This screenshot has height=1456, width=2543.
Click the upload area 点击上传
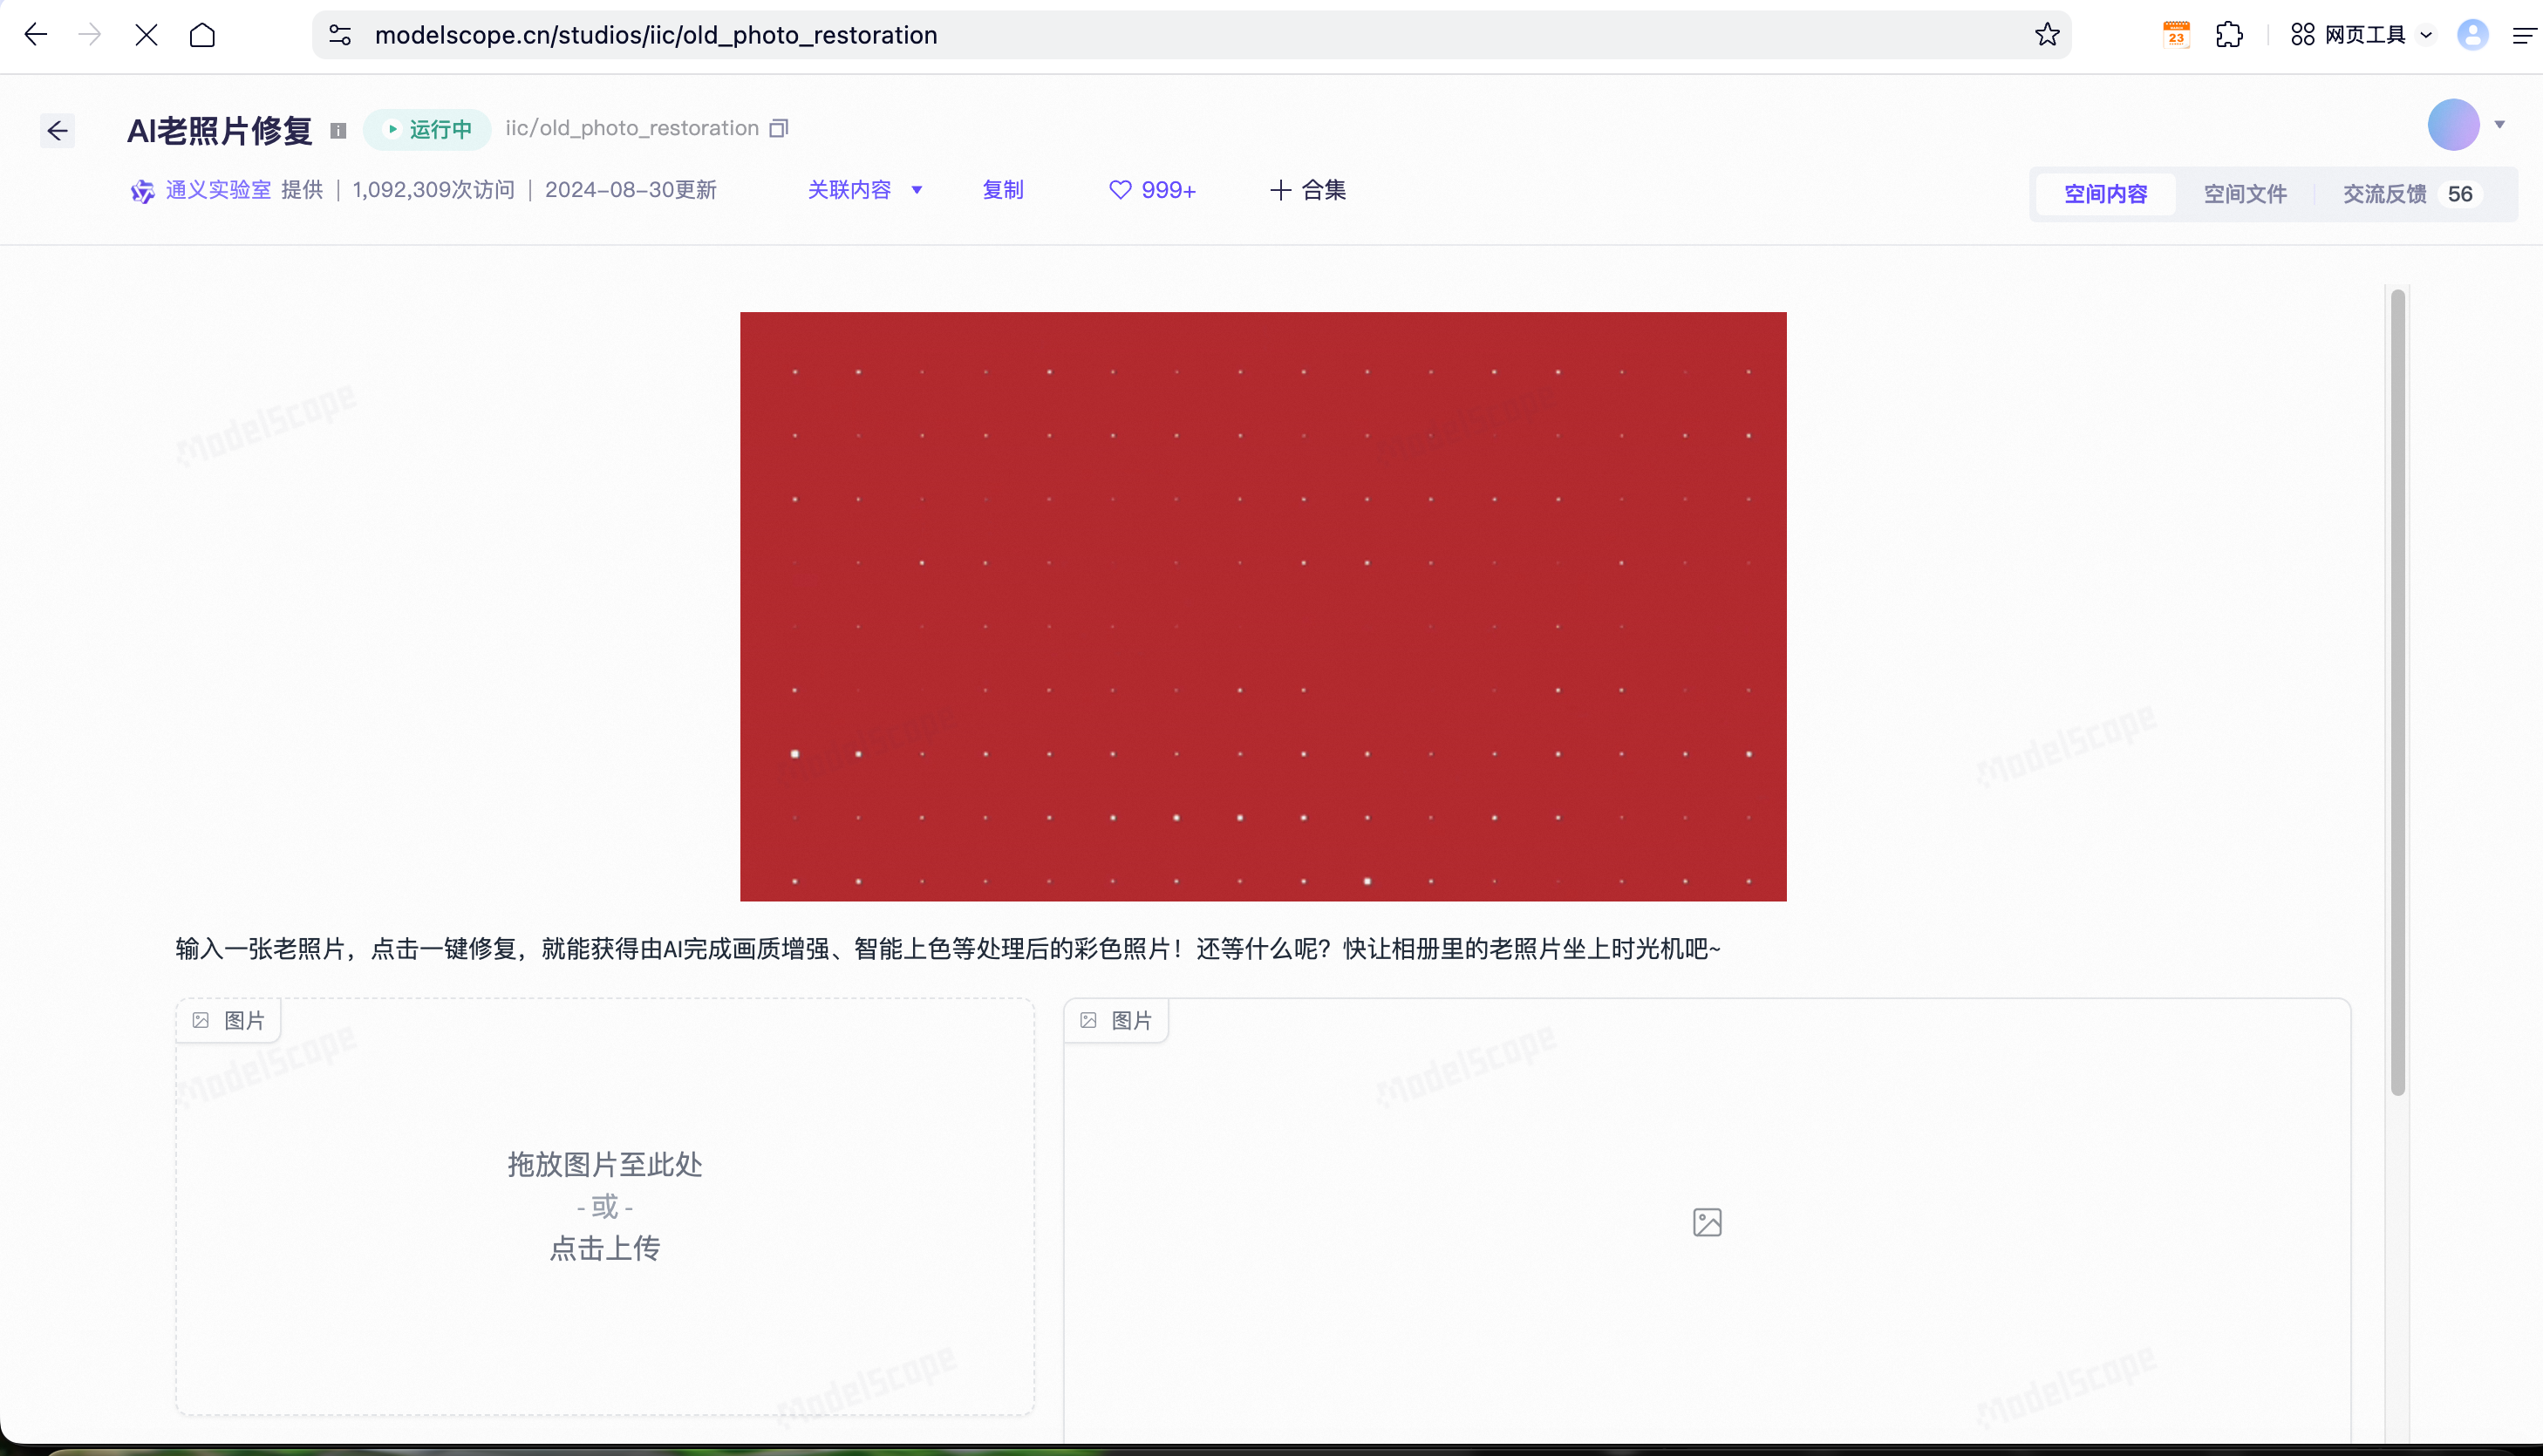[605, 1247]
